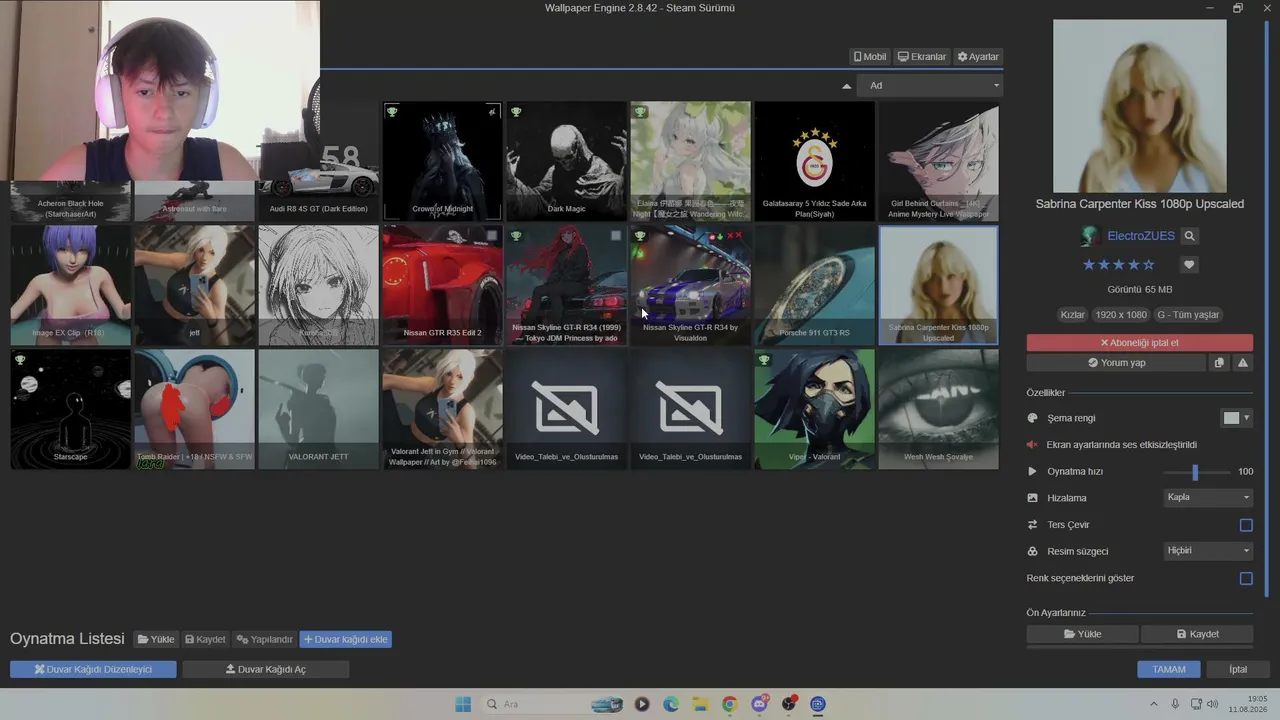Rate wallpaper using the star rating
This screenshot has width=1280, height=720.
coord(1119,265)
